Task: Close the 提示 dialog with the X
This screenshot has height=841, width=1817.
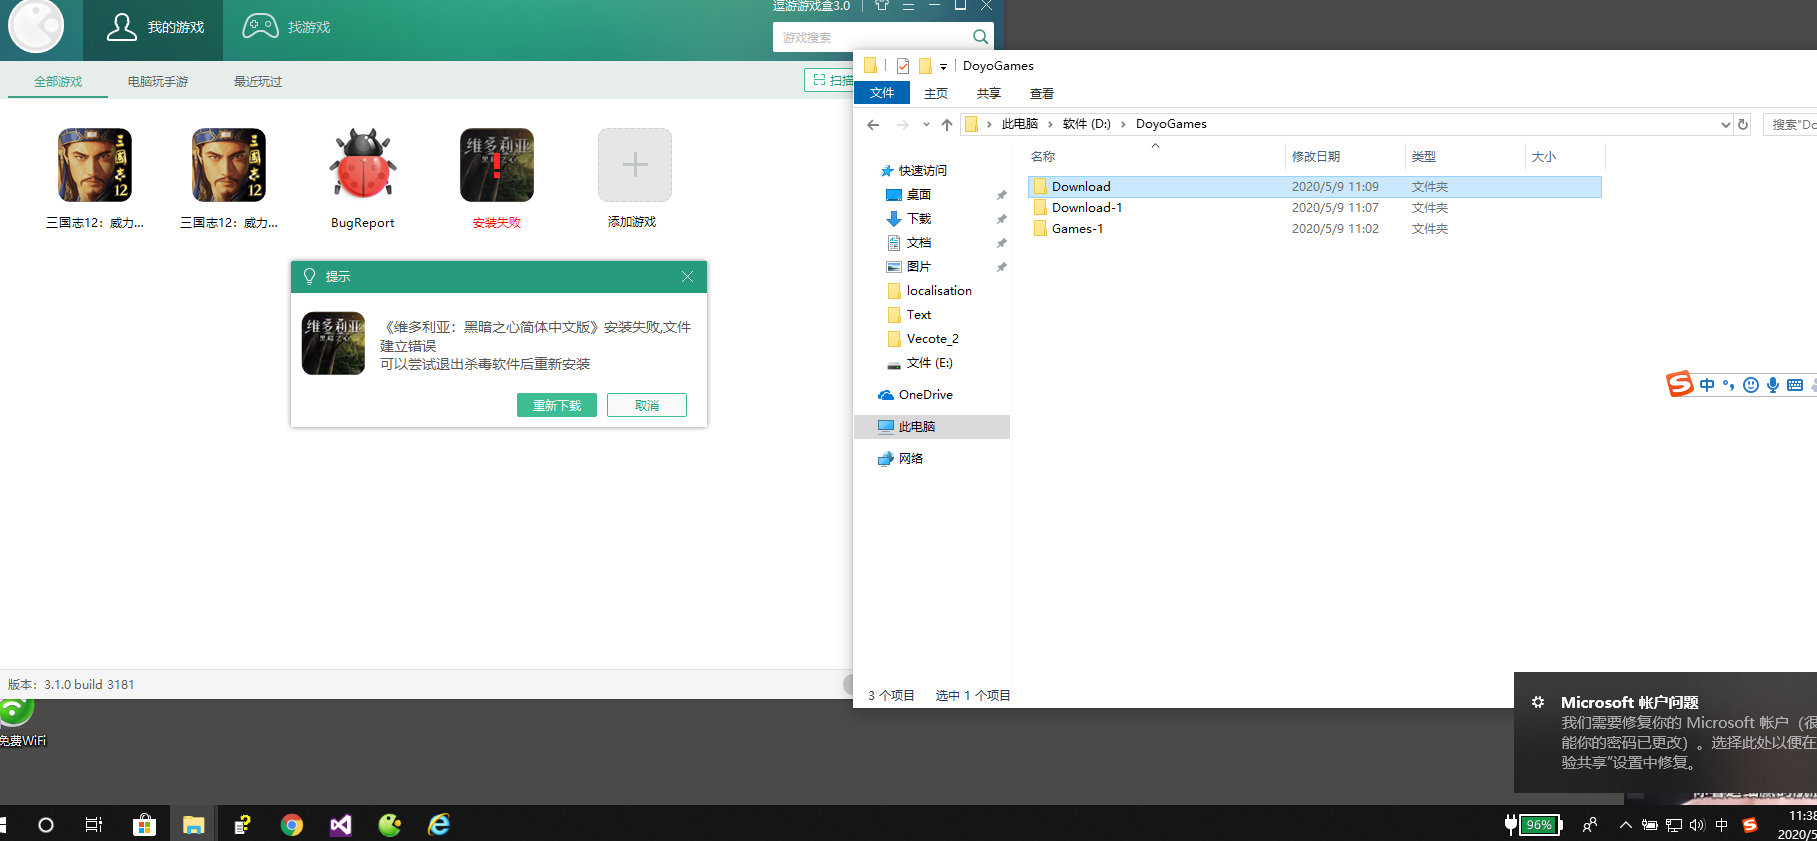Action: coord(687,277)
